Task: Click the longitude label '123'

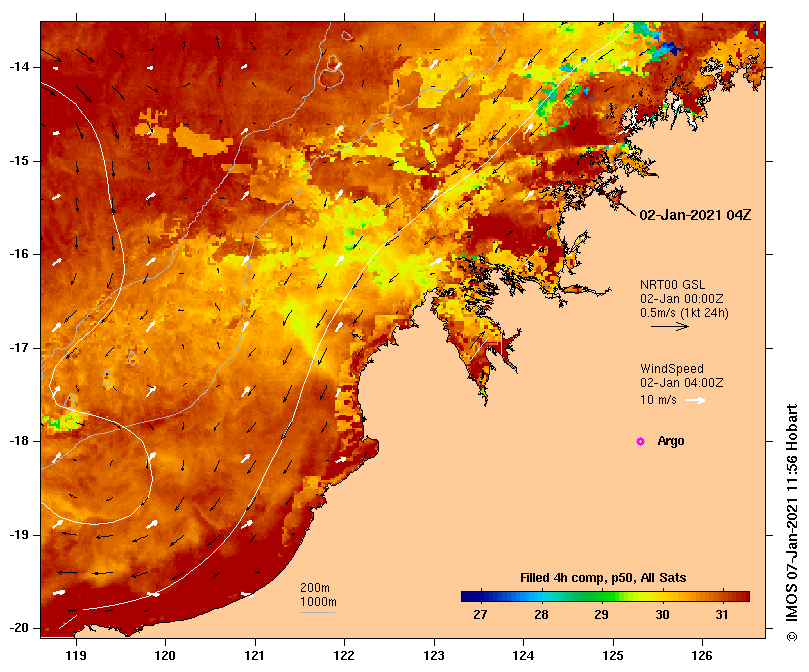Action: [x=434, y=656]
